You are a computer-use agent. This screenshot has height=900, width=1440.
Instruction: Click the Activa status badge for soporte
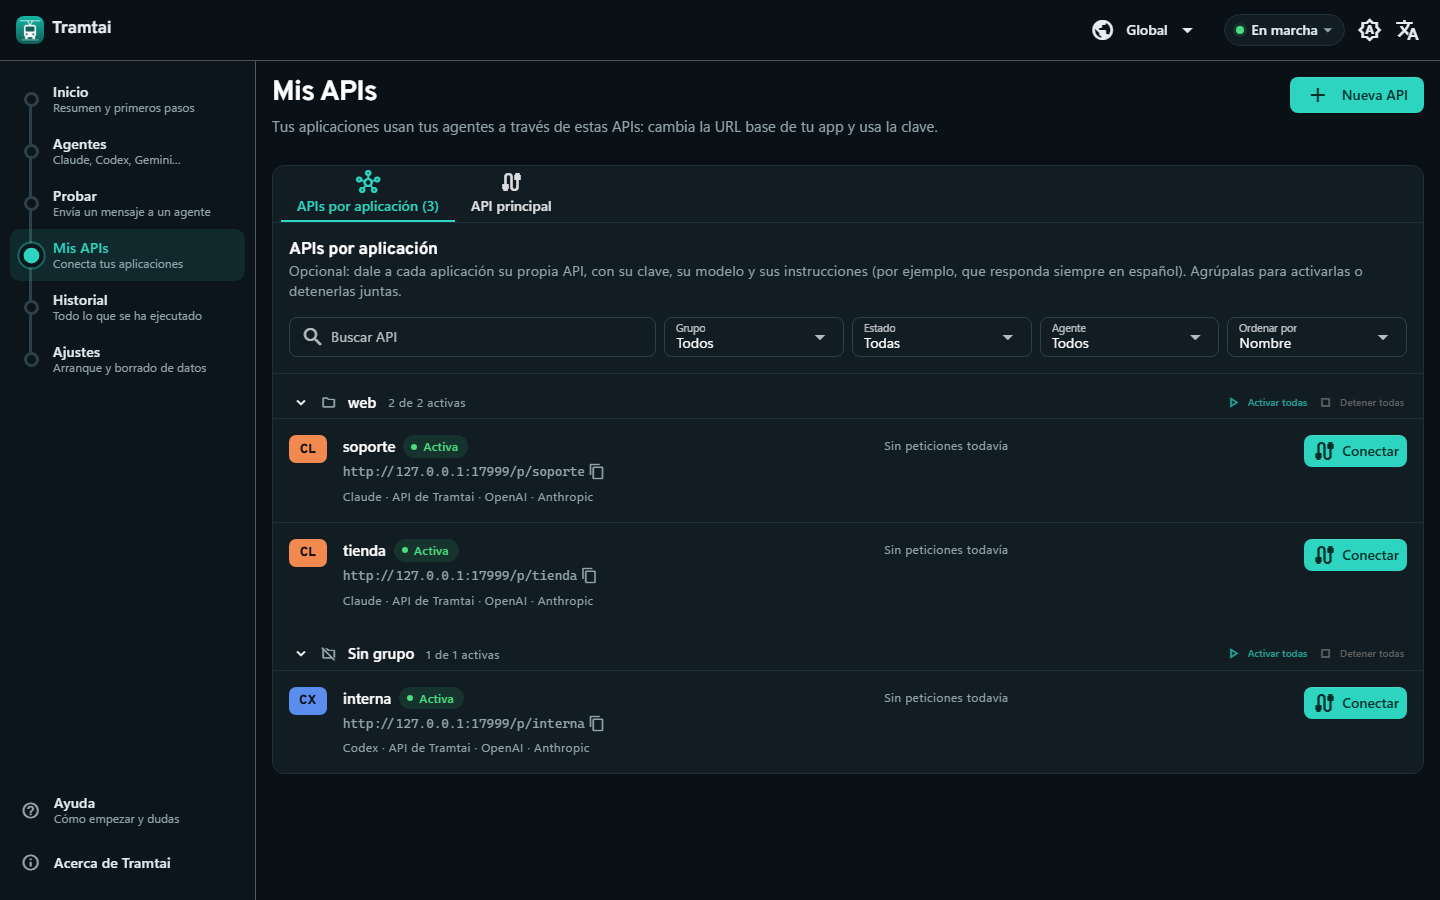(x=436, y=447)
